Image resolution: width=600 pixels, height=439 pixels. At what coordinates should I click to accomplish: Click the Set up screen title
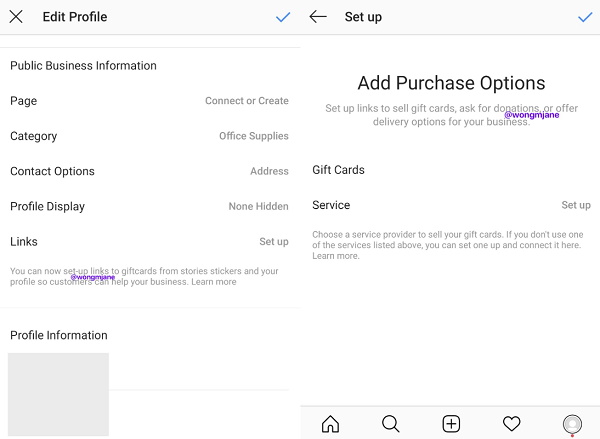point(363,17)
